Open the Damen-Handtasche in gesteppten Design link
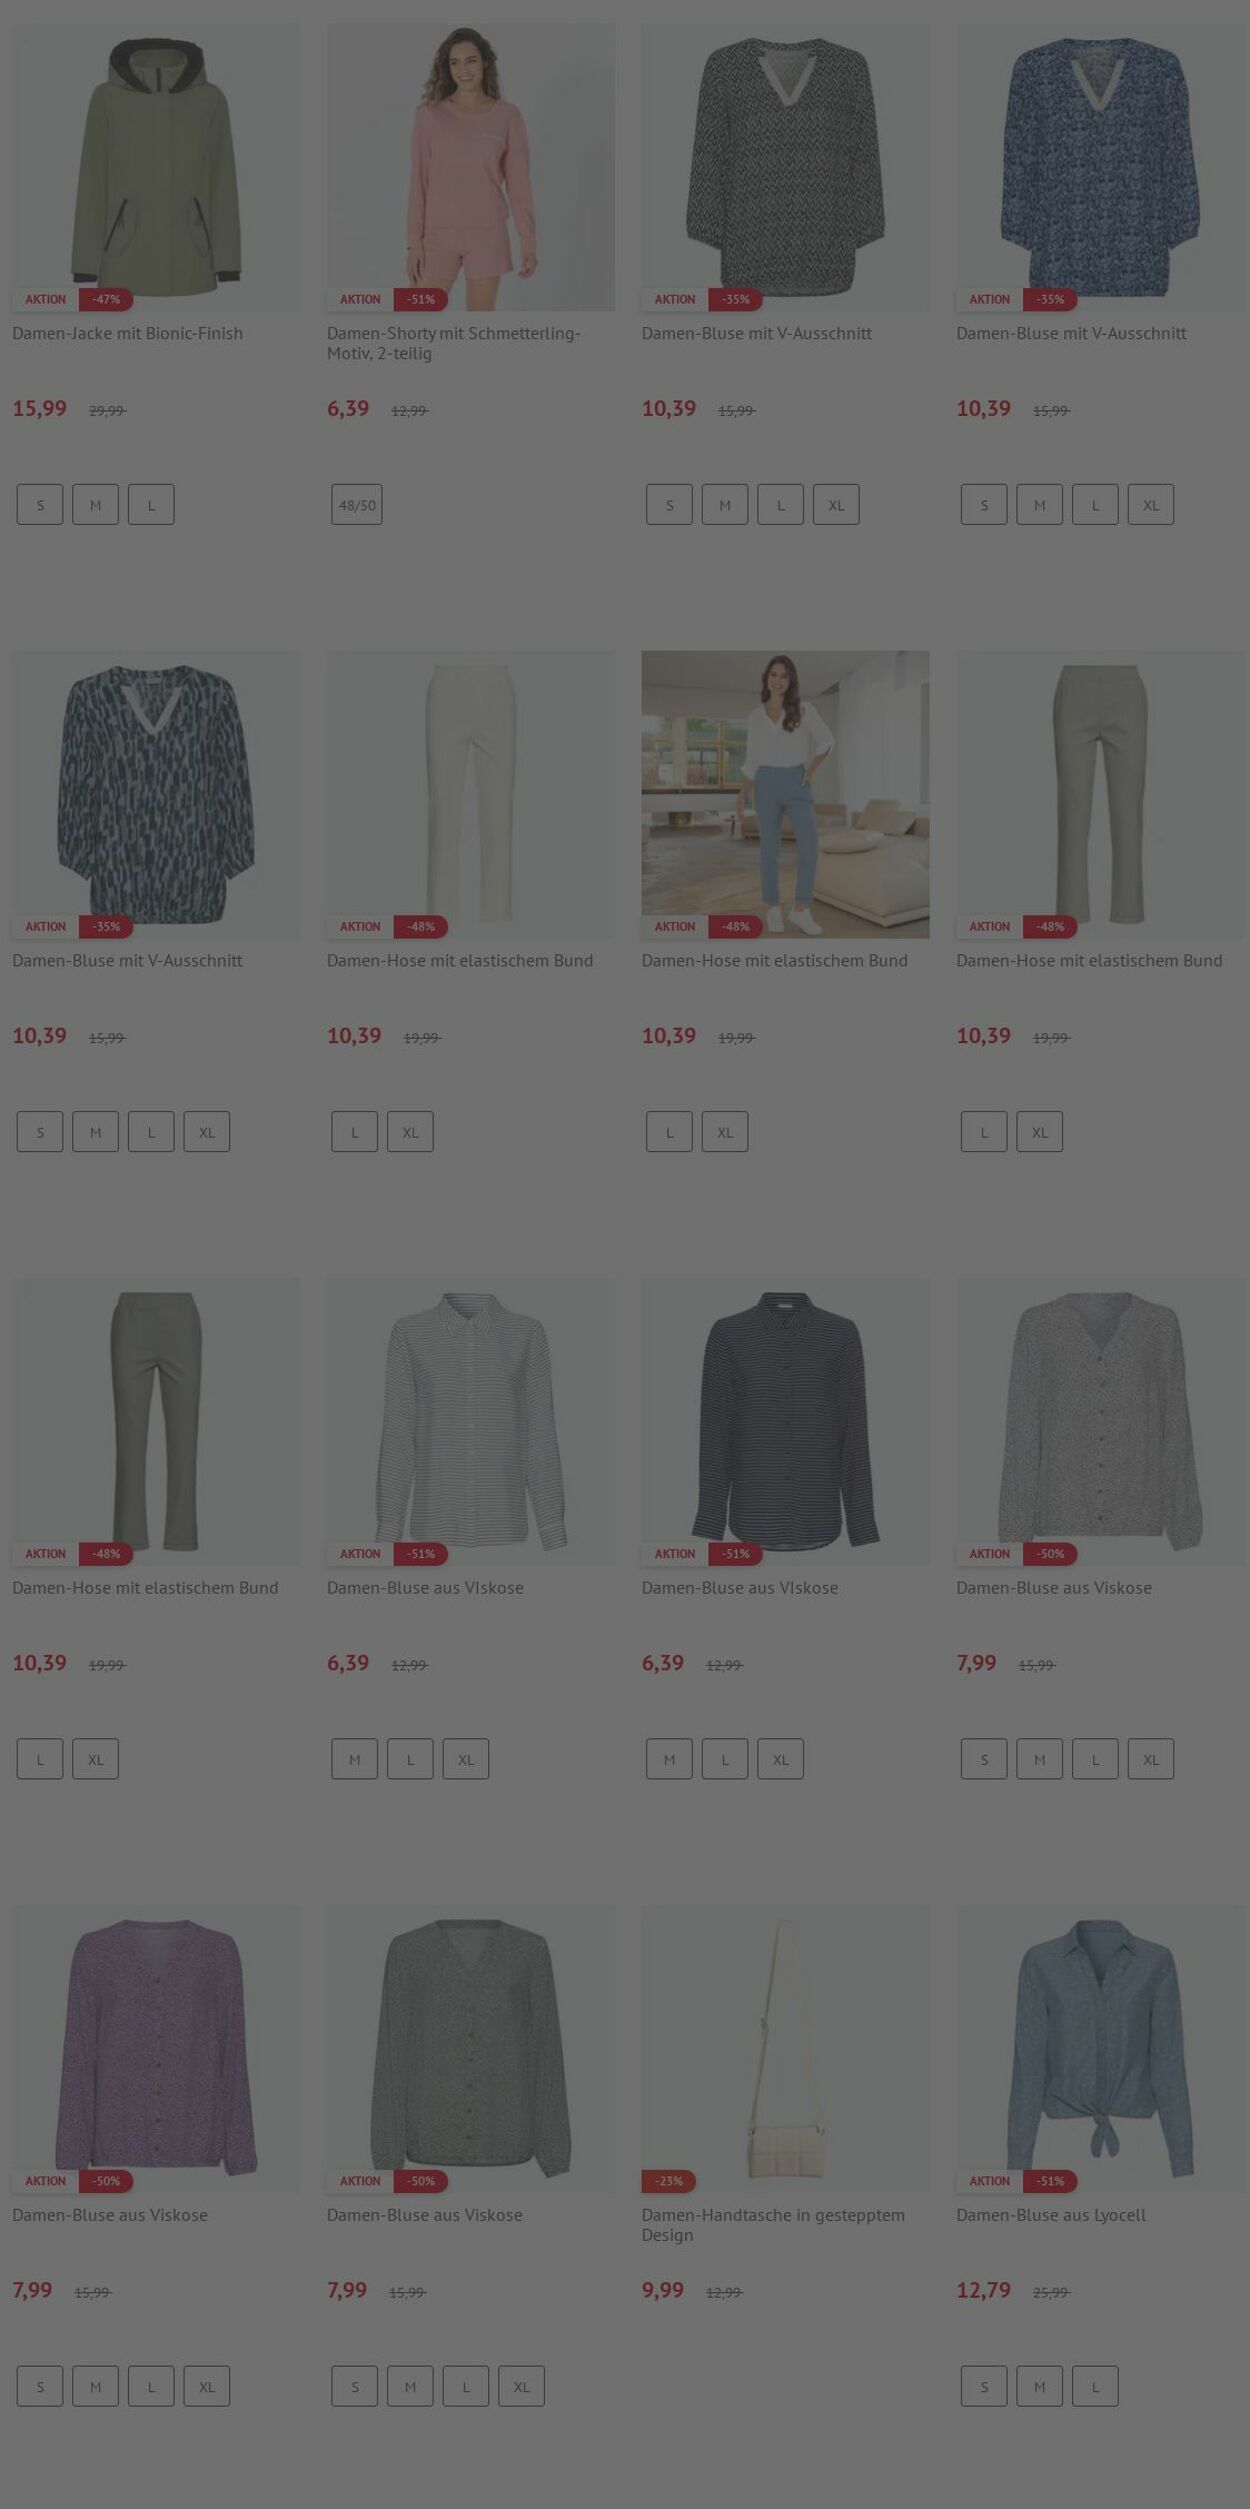The width and height of the screenshot is (1250, 2509). pyautogui.click(x=773, y=2225)
